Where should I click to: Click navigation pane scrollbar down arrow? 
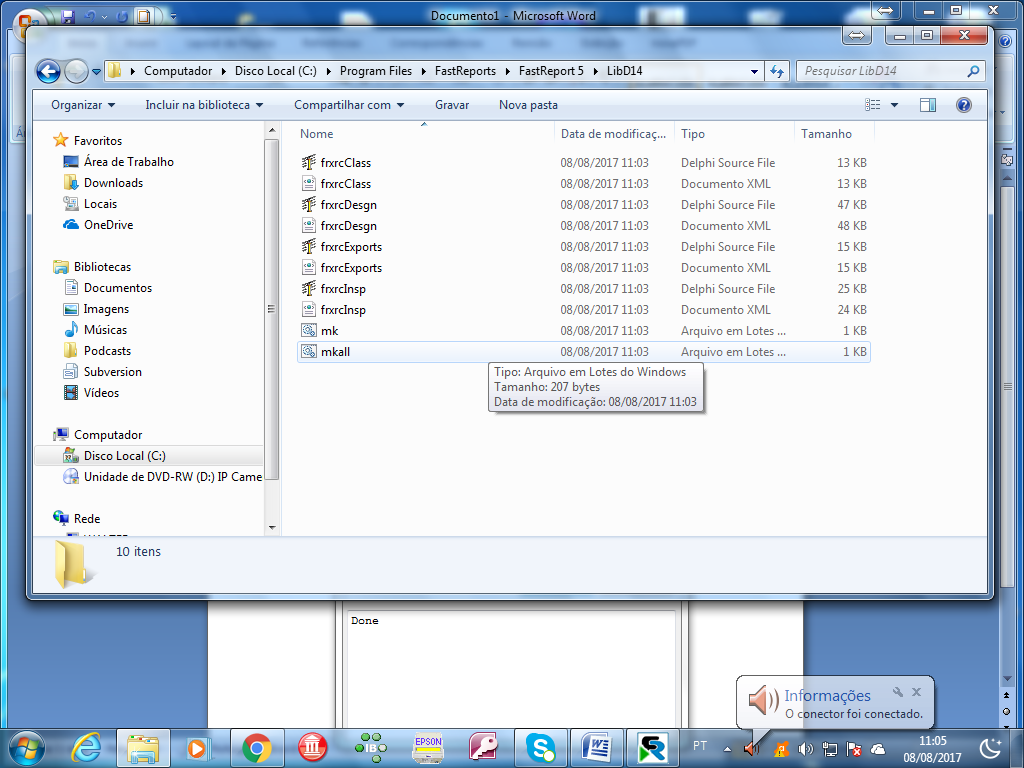pyautogui.click(x=272, y=528)
